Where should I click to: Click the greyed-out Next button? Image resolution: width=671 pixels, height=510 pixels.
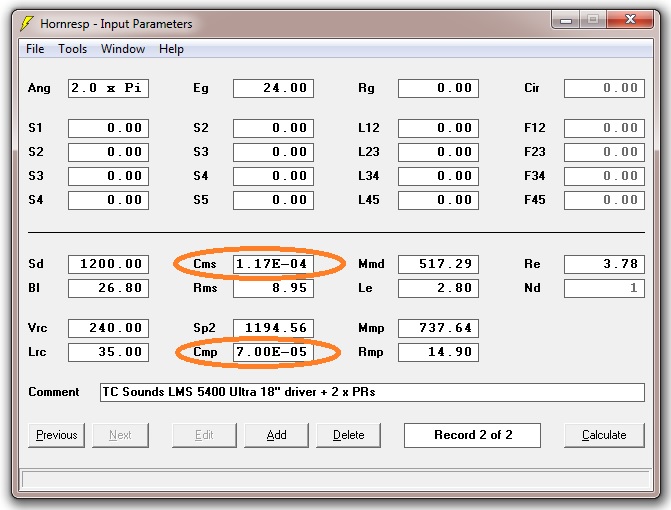pyautogui.click(x=120, y=435)
